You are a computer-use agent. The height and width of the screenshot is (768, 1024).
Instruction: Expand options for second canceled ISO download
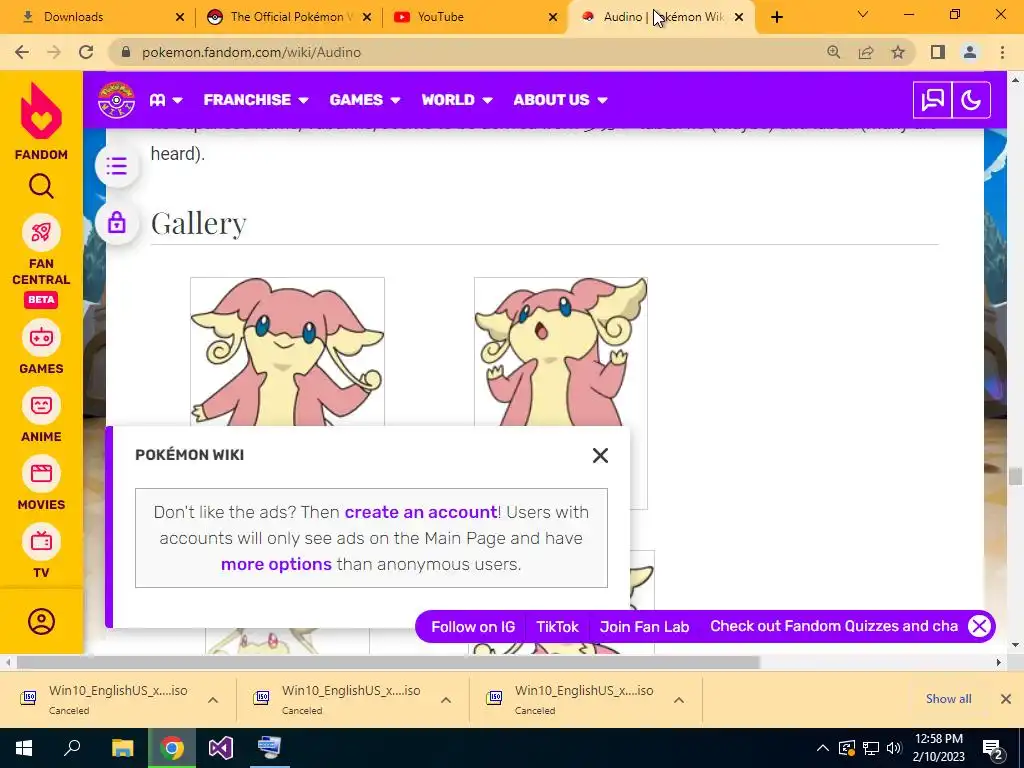pos(446,699)
